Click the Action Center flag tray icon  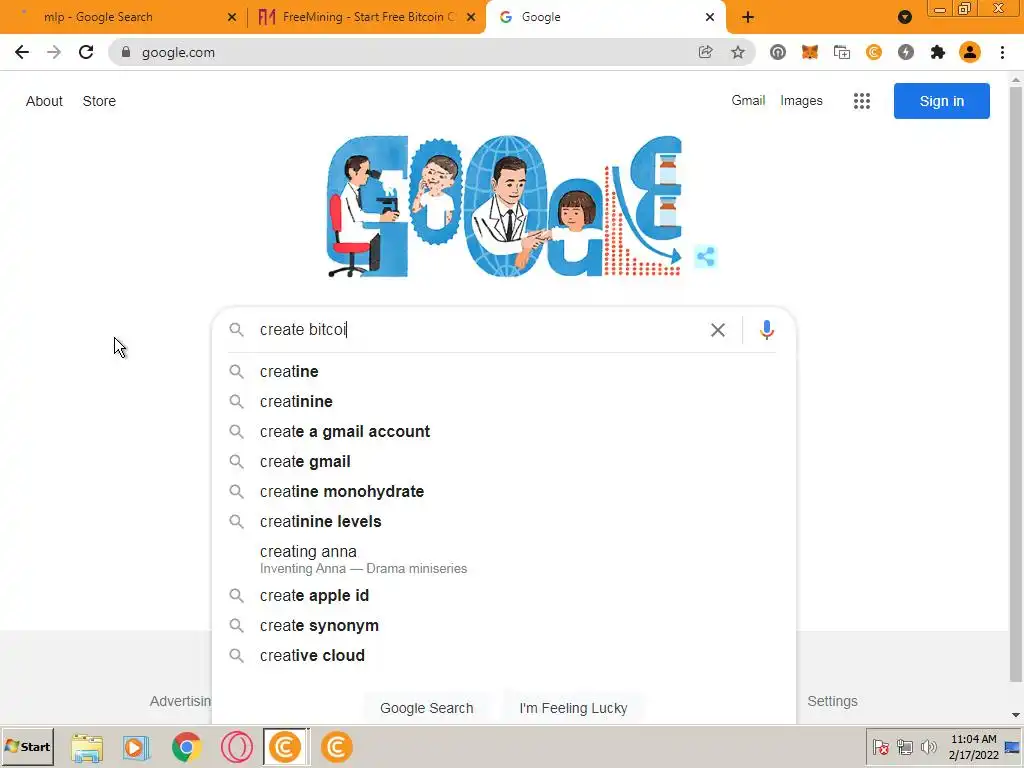pyautogui.click(x=880, y=746)
